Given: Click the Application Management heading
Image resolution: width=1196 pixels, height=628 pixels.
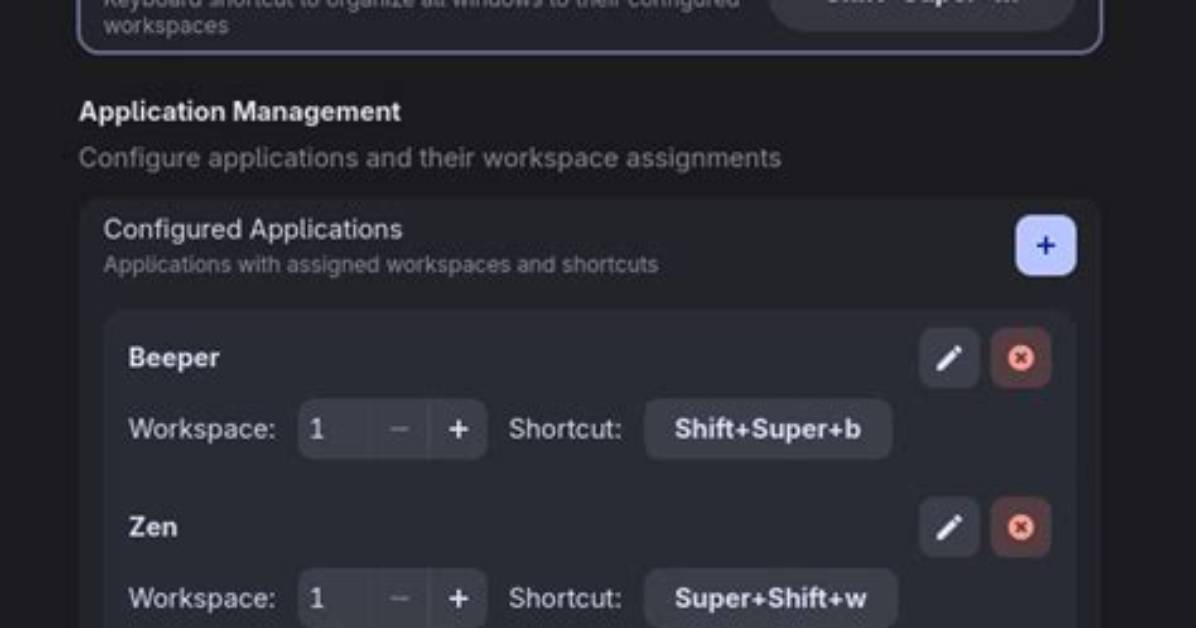Looking at the screenshot, I should point(240,111).
